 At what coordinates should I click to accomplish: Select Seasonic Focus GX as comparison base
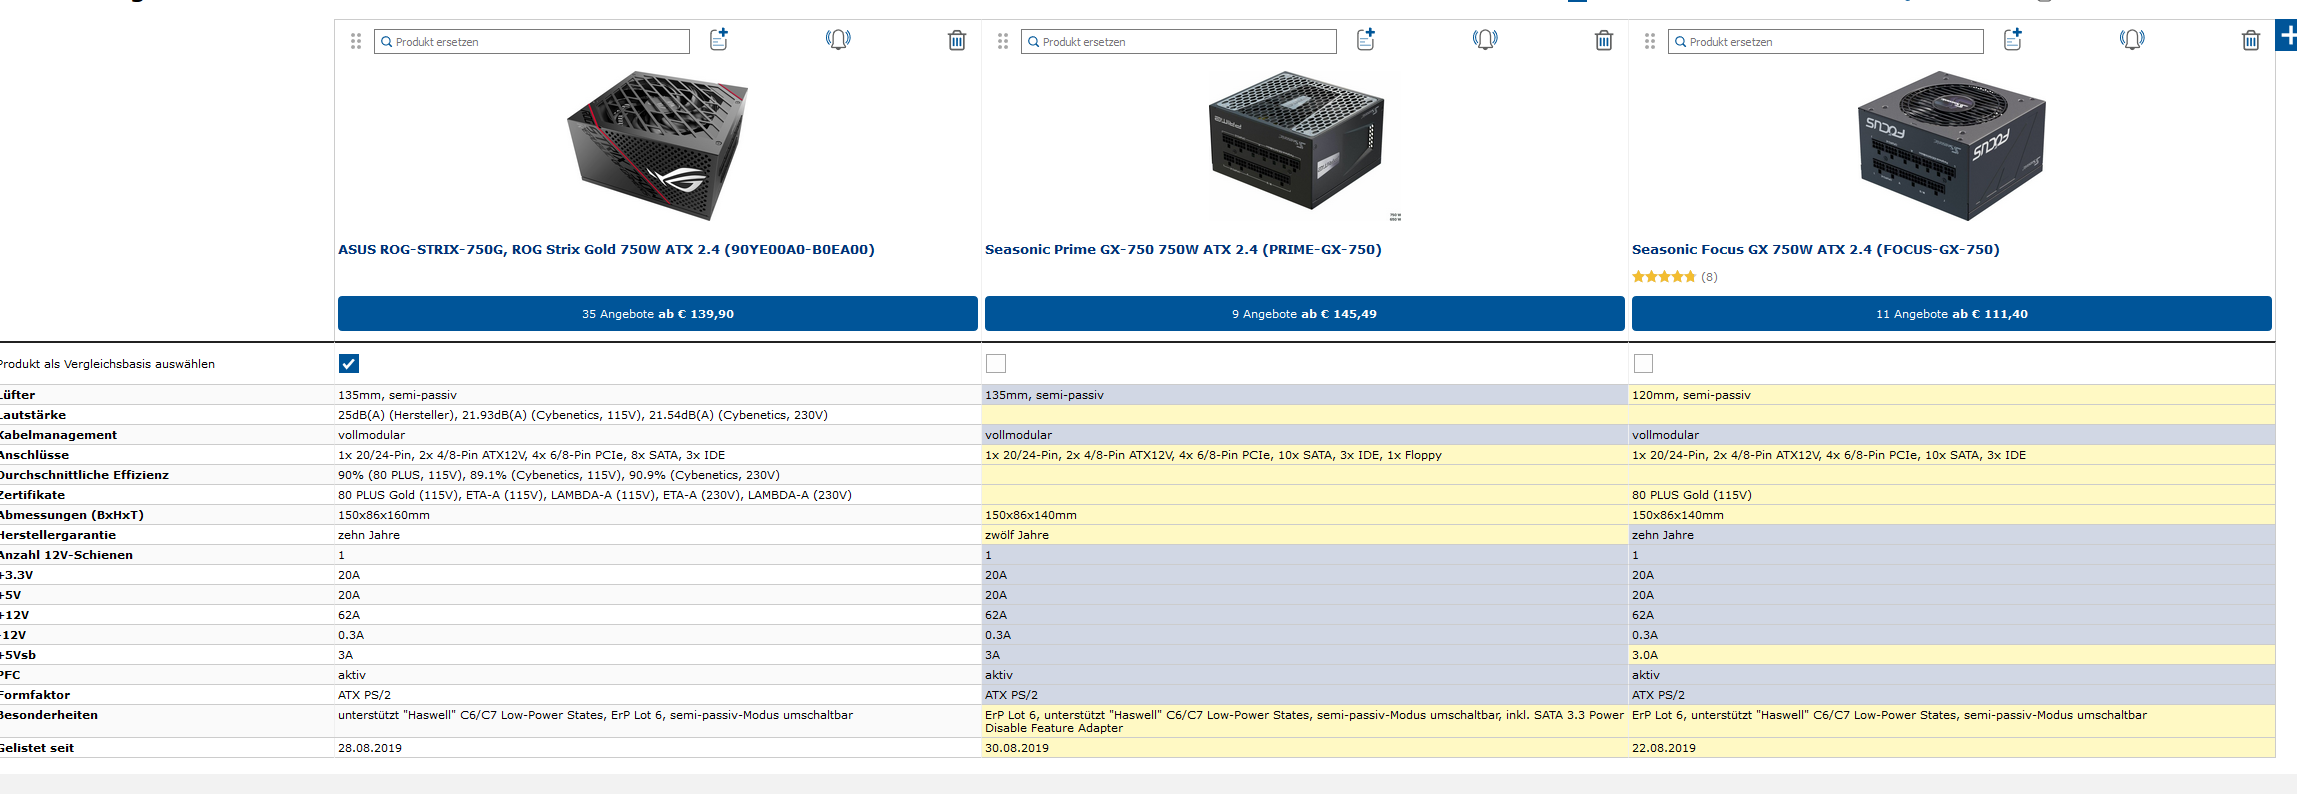[x=1643, y=364]
